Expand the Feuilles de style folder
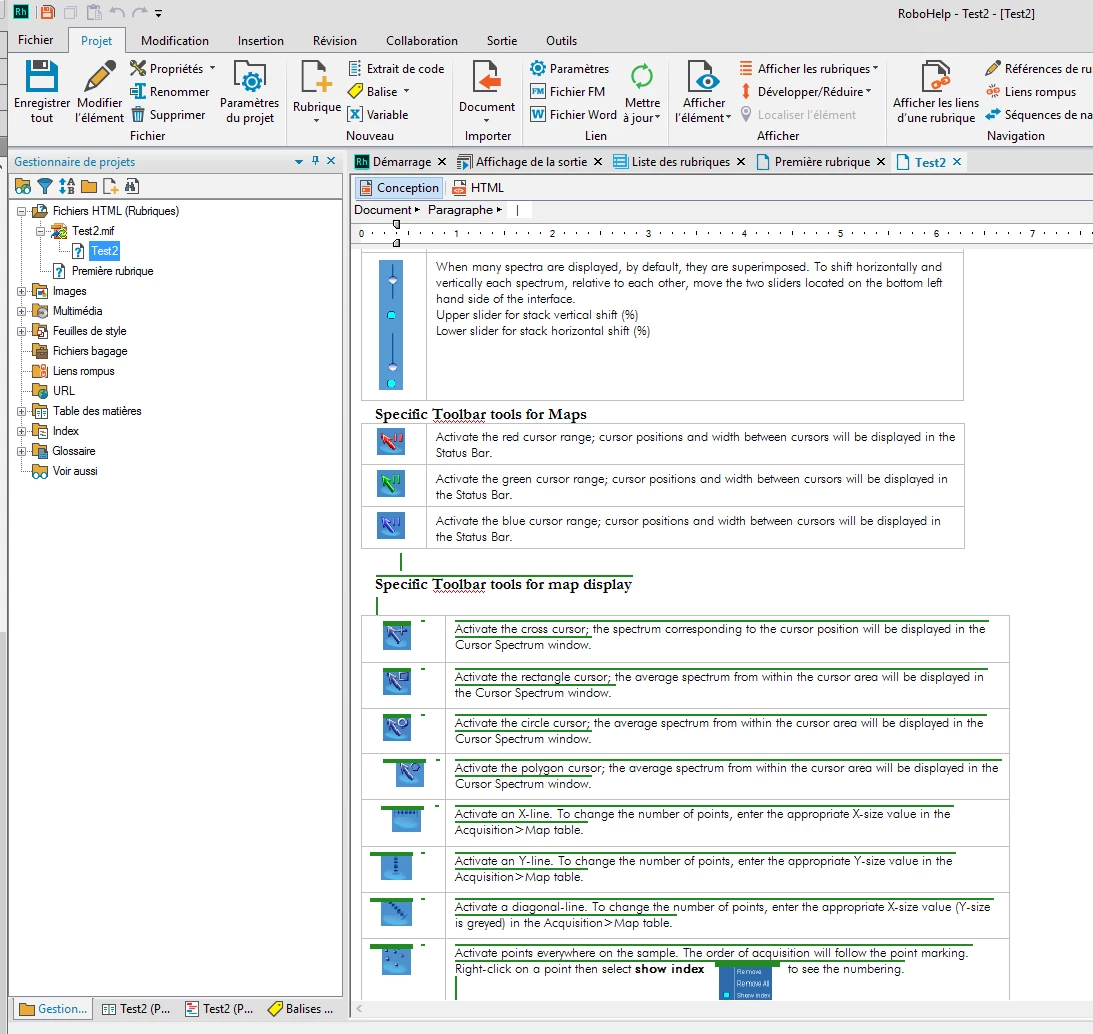The height and width of the screenshot is (1034, 1093). click(22, 331)
